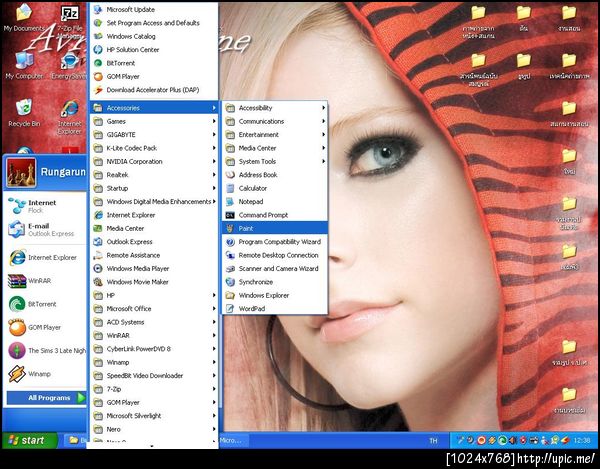Open the ACD Systems program folder
This screenshot has width=600, height=469.
pyautogui.click(x=154, y=322)
